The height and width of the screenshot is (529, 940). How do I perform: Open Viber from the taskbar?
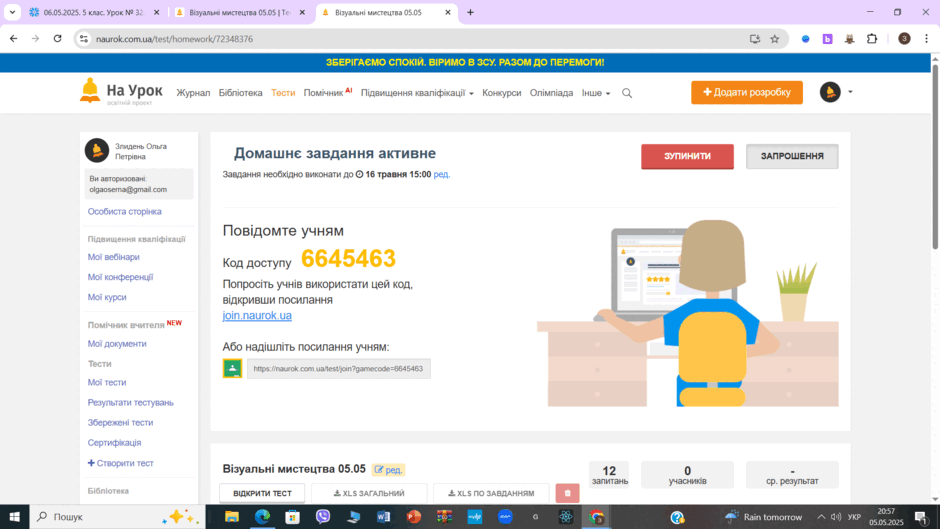coord(323,516)
